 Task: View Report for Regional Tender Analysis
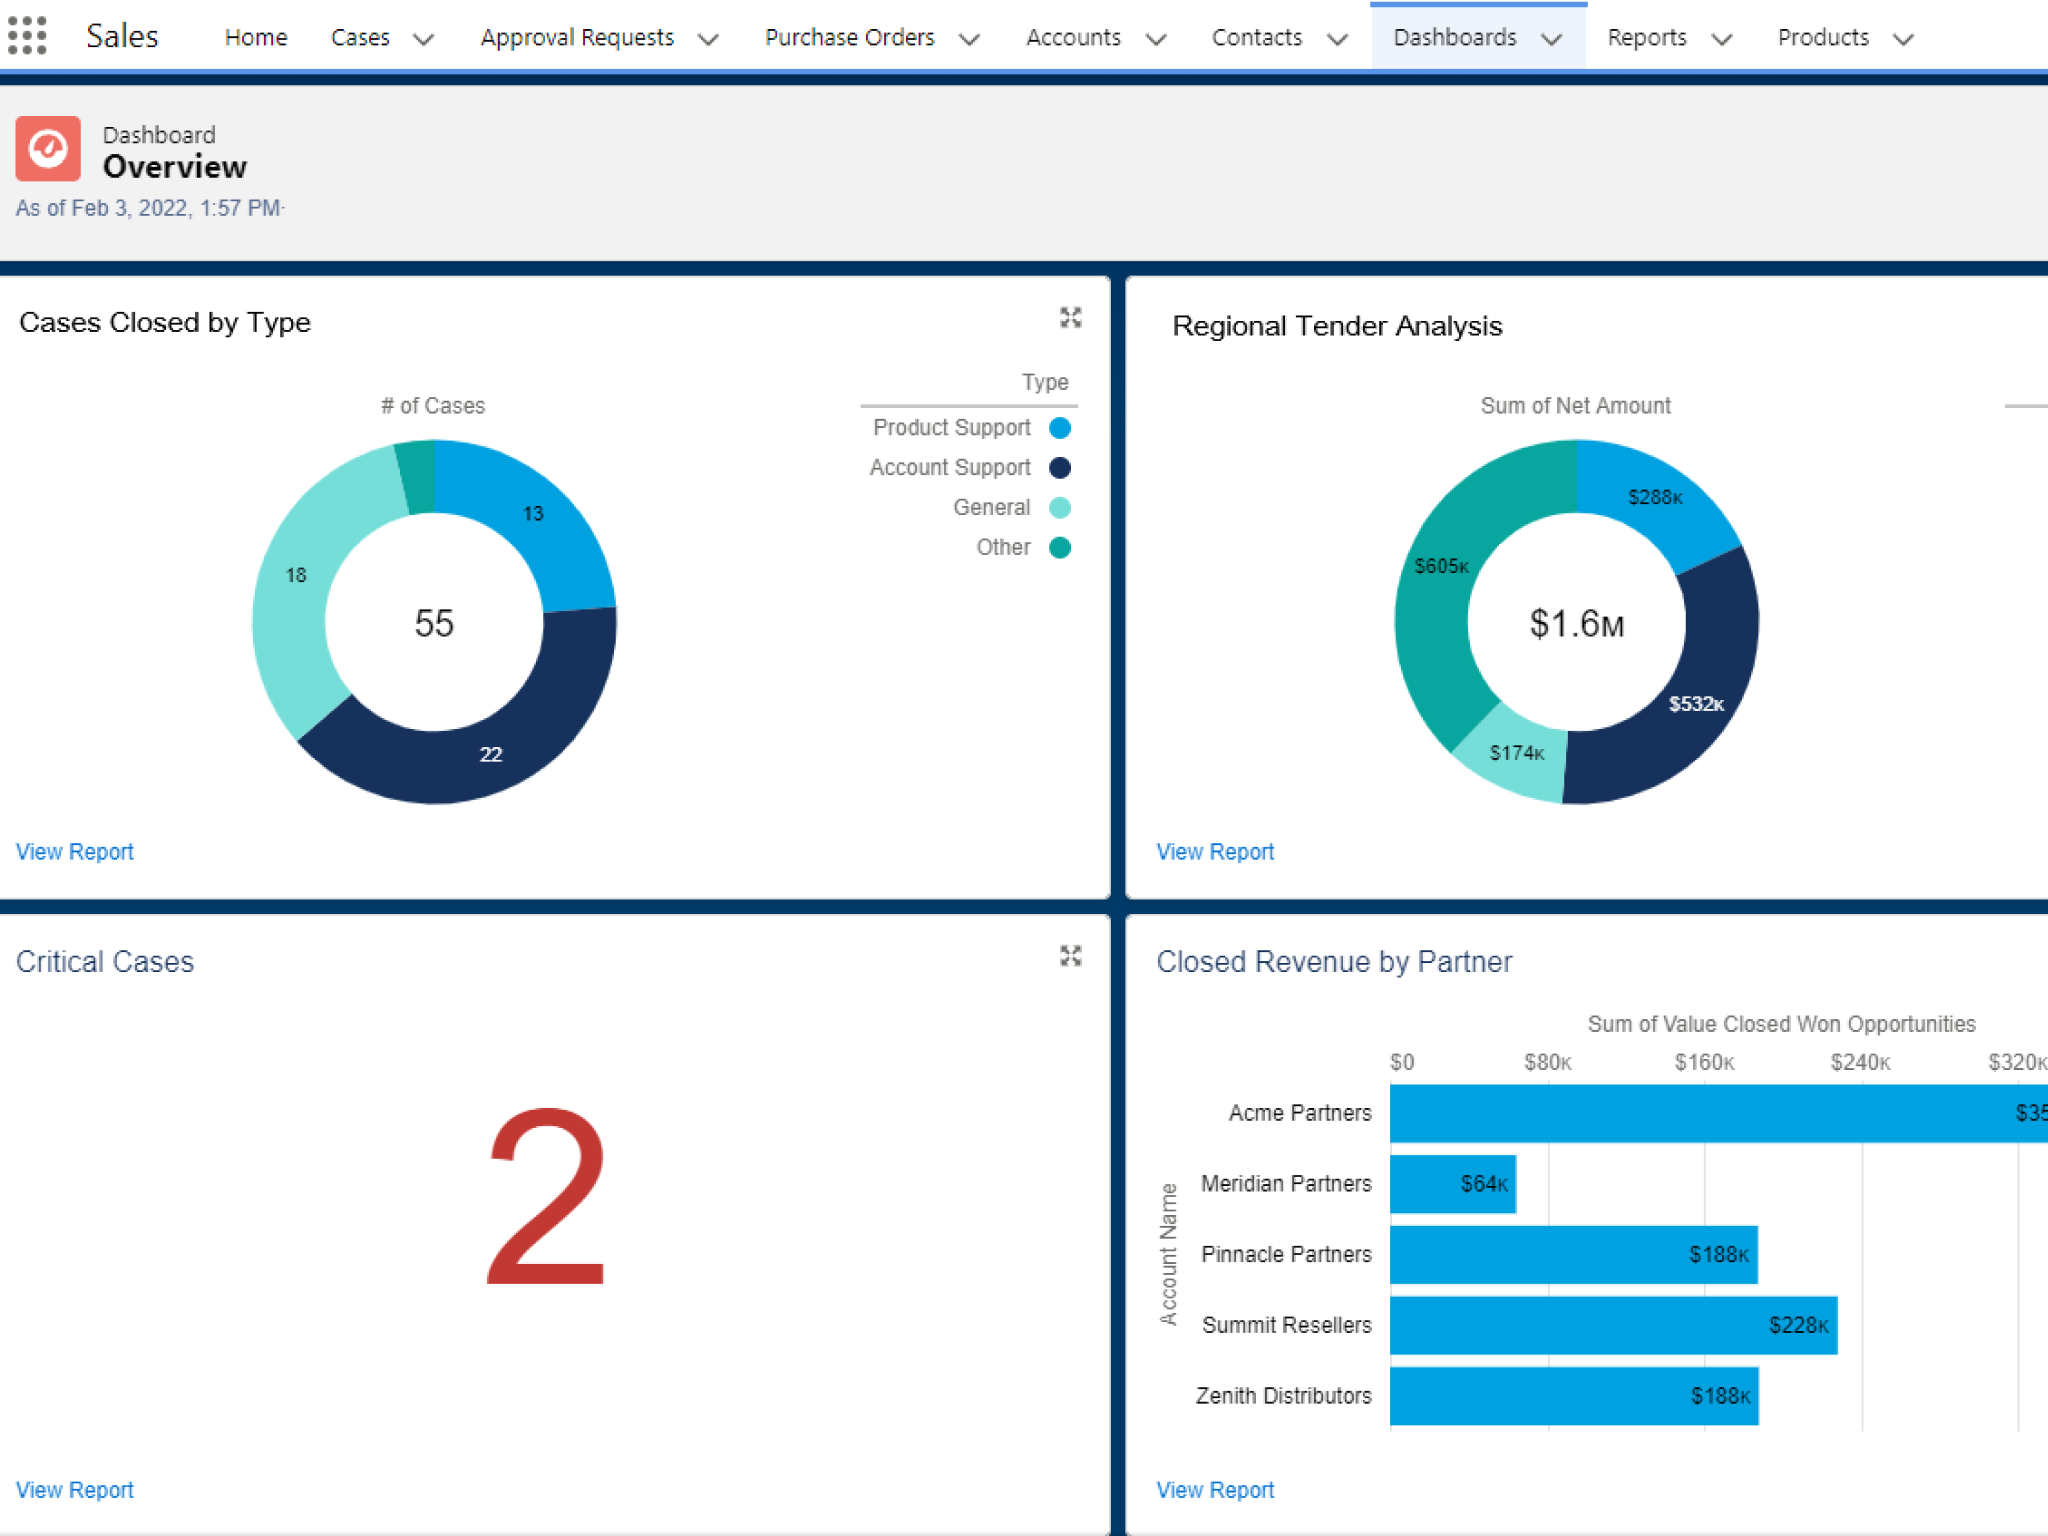1215,852
